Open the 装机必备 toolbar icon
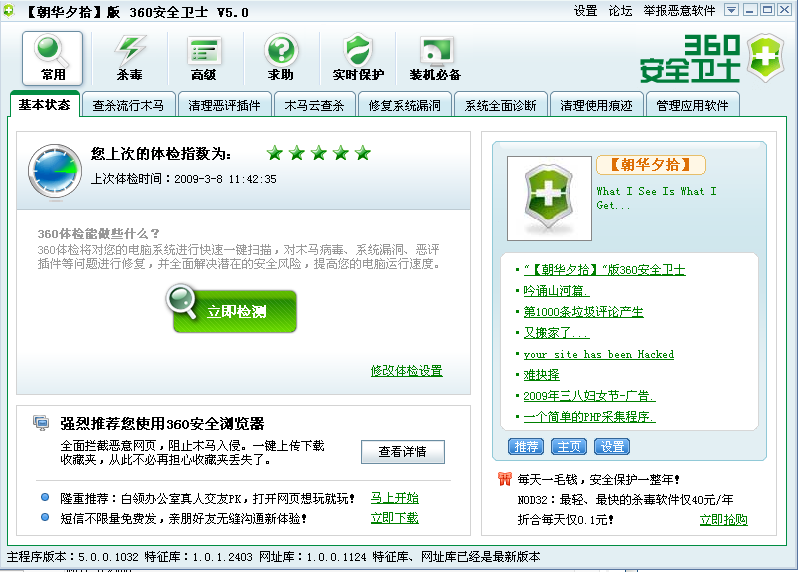Image resolution: width=798 pixels, height=572 pixels. pos(435,58)
